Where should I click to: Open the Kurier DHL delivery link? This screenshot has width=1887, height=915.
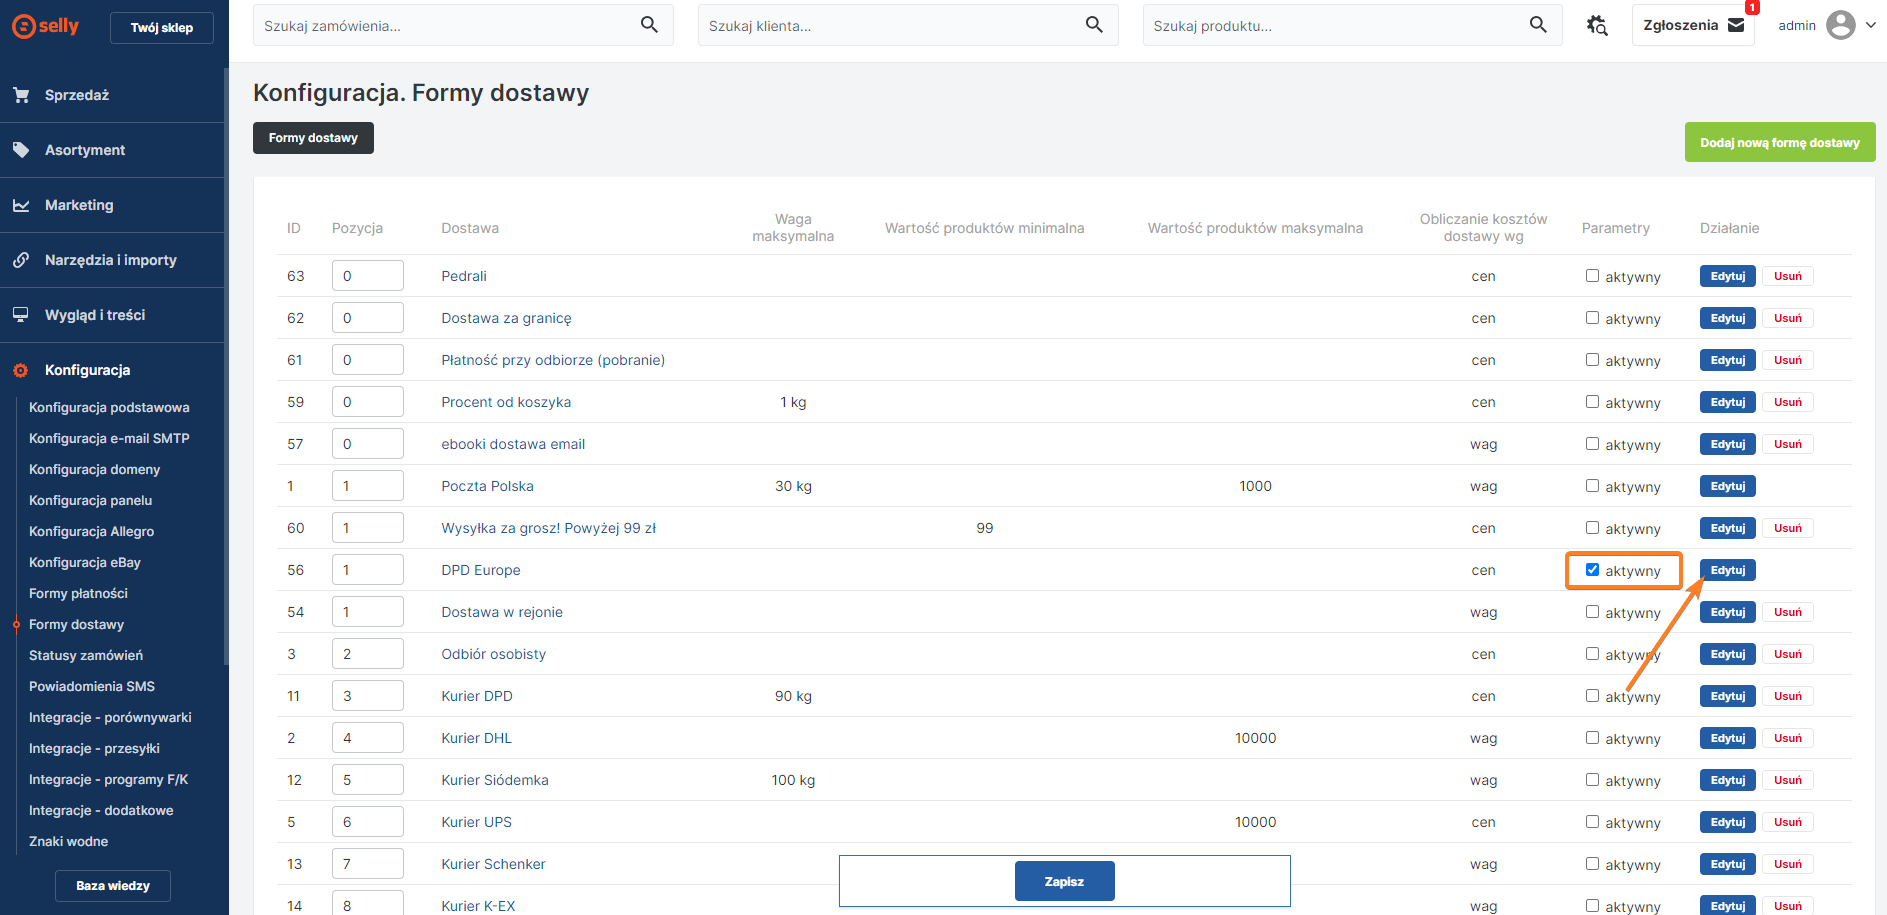click(x=476, y=738)
